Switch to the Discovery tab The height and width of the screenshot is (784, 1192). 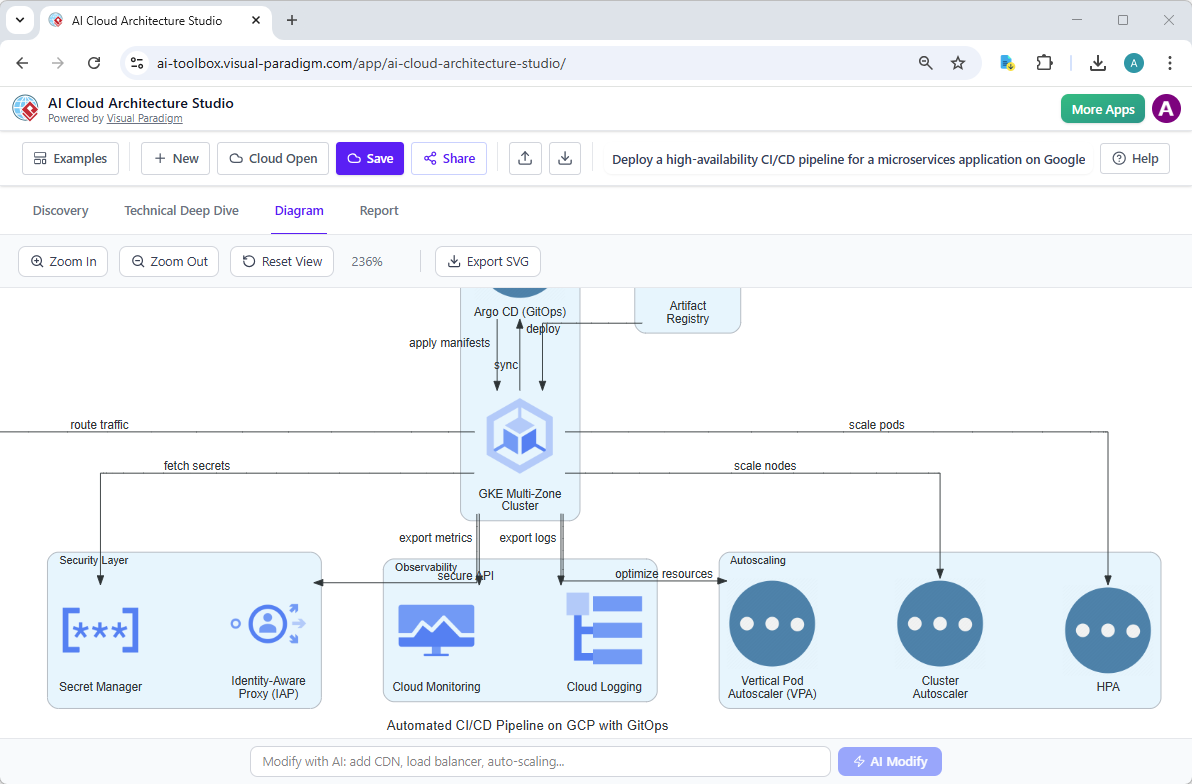[x=60, y=210]
